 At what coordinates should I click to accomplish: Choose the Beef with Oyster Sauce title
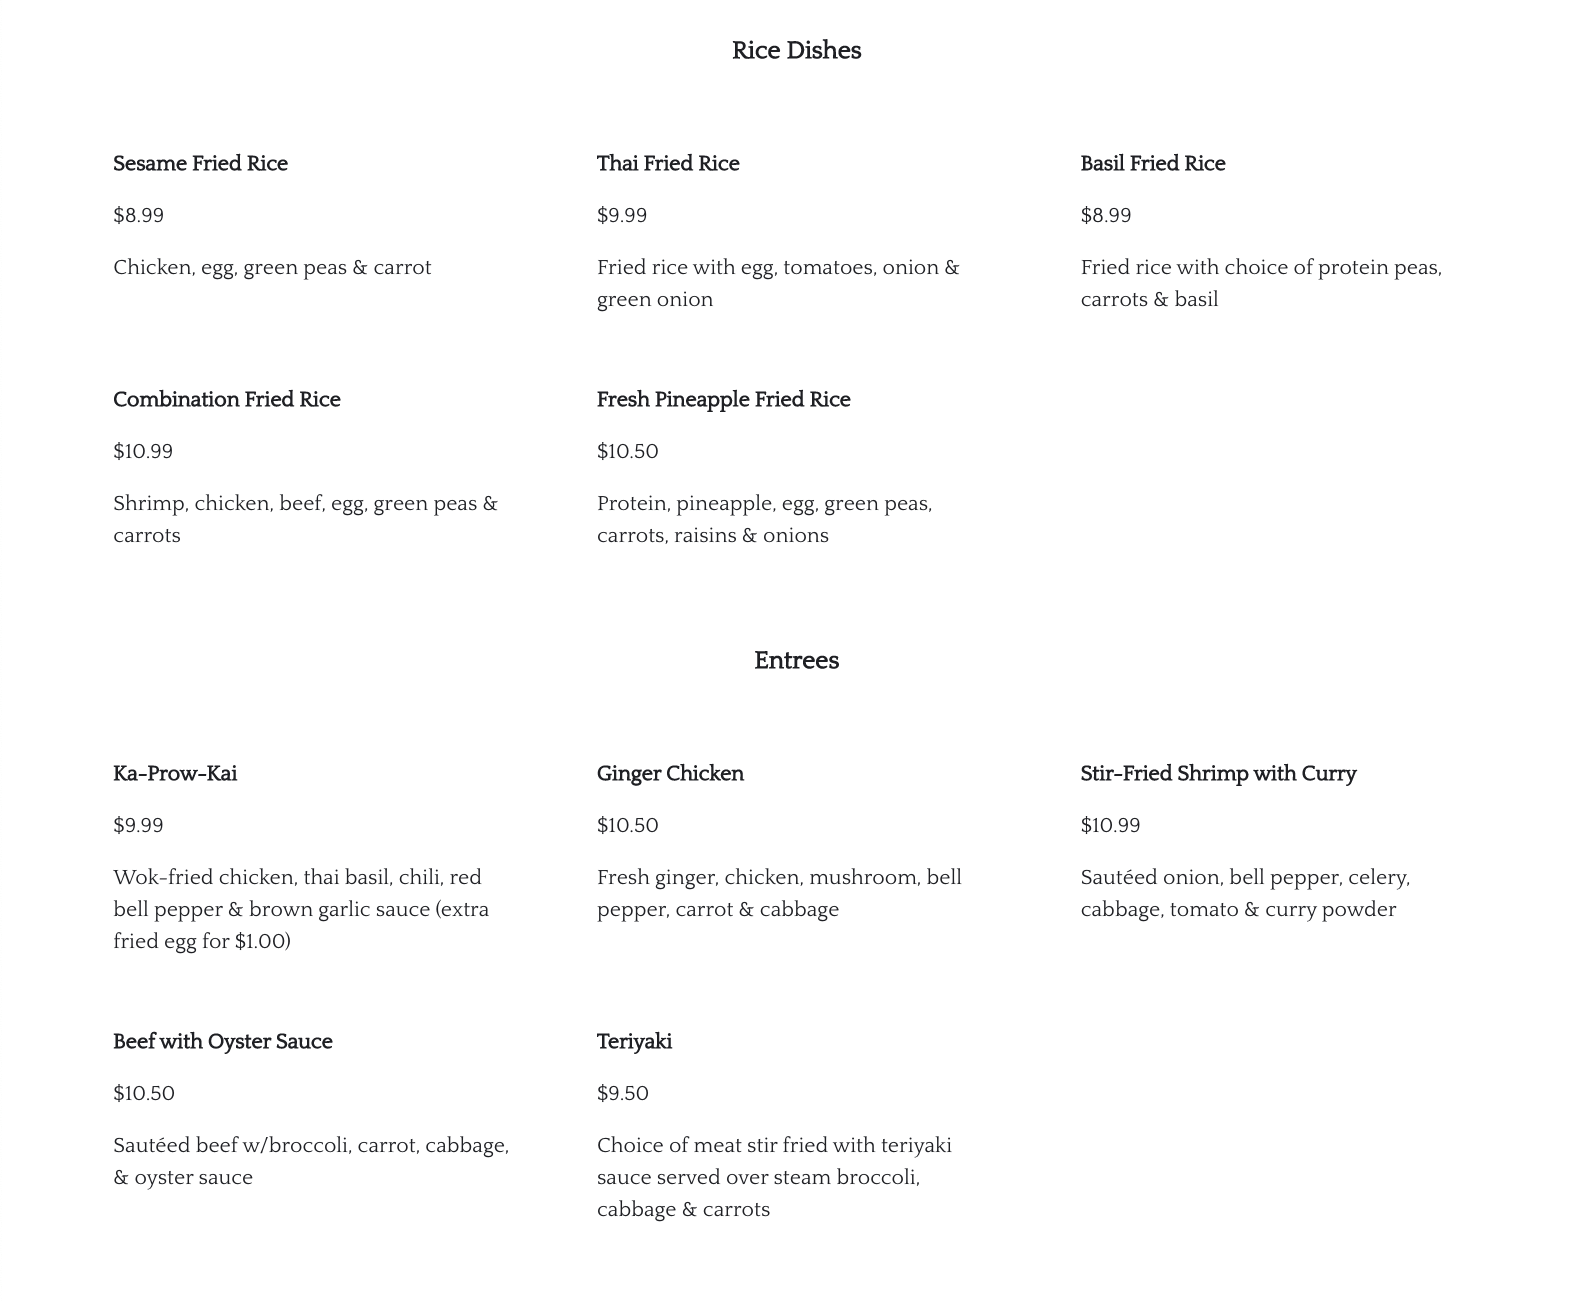click(222, 1042)
